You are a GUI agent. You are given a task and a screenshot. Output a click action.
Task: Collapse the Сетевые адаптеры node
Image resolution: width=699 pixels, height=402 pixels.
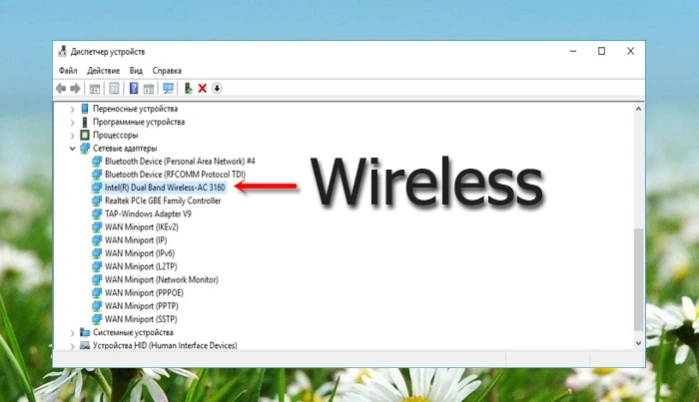click(x=72, y=148)
